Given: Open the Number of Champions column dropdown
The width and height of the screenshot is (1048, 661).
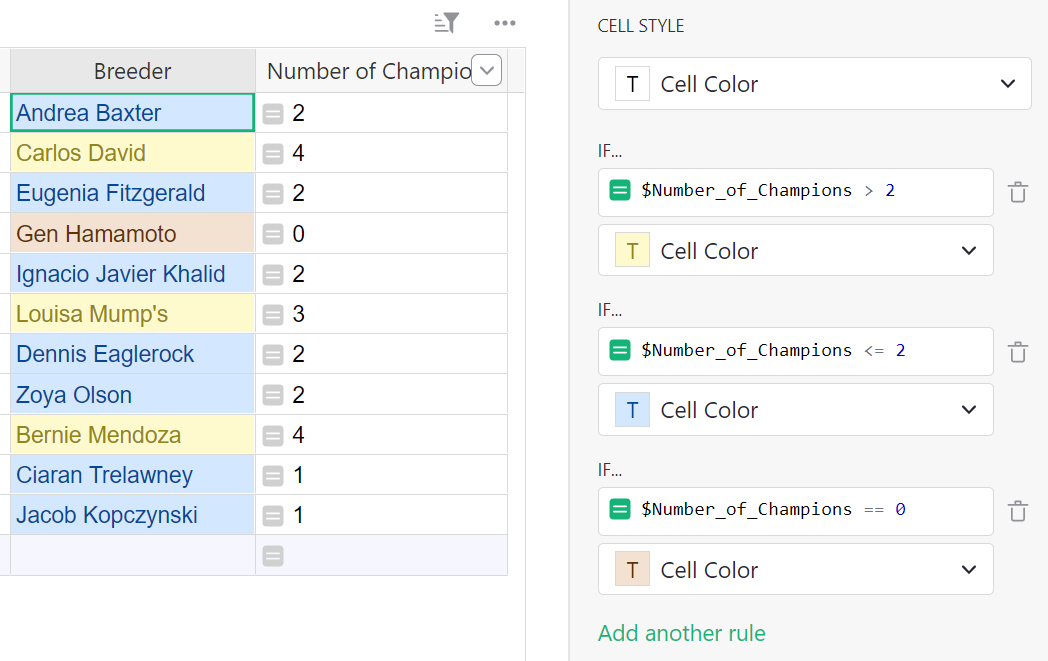Looking at the screenshot, I should pos(486,70).
